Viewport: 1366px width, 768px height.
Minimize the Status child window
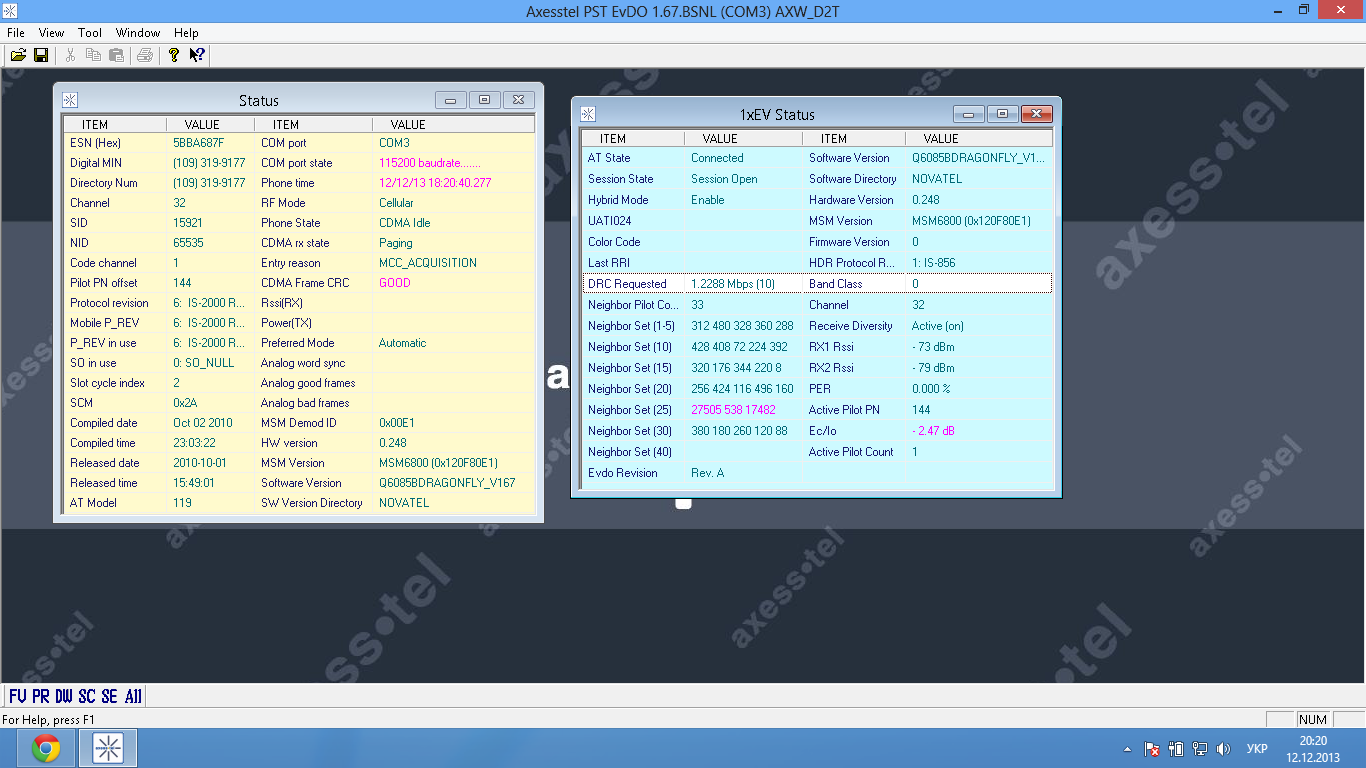pos(451,100)
